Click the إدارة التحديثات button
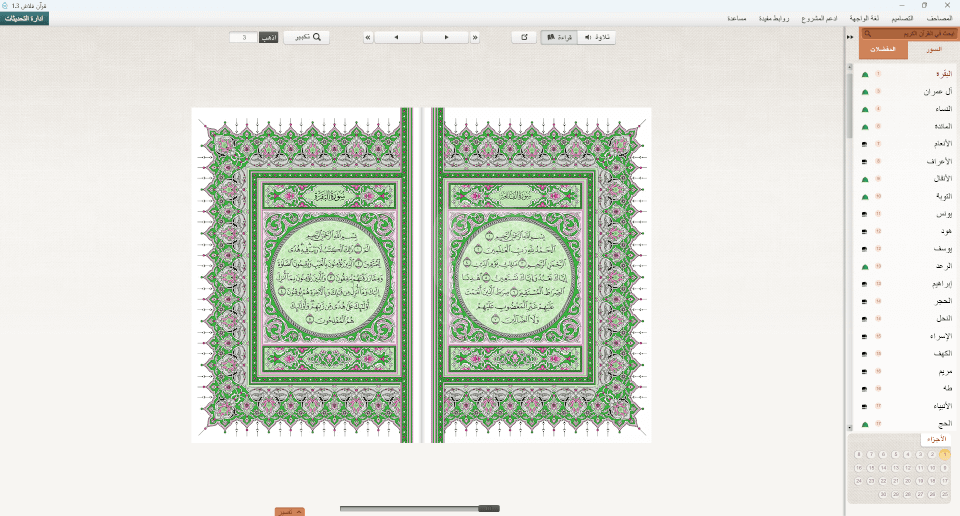Viewport: 960px width, 516px height. (24, 18)
